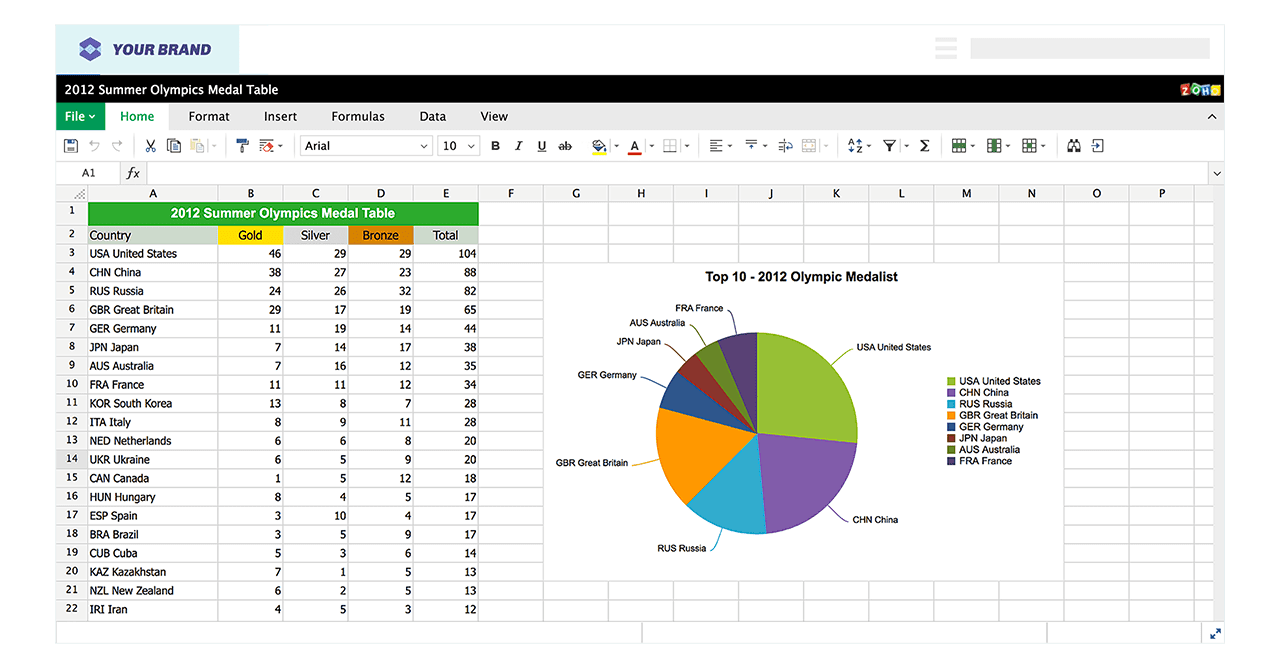Toggle Underline formatting

point(542,146)
